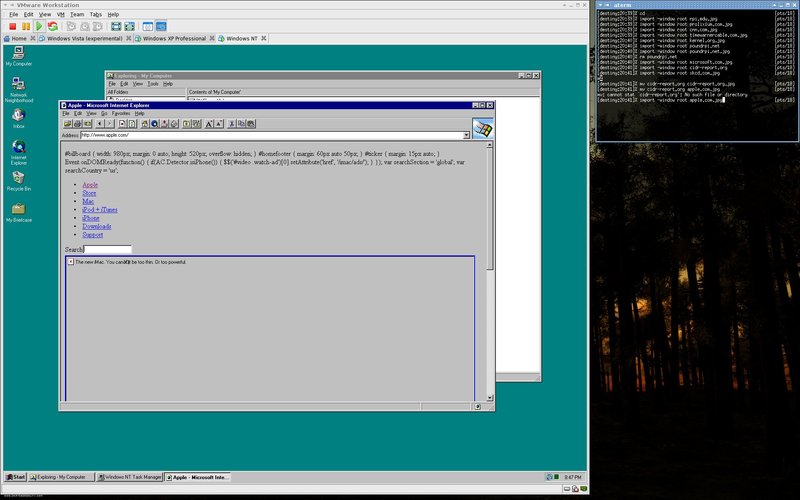Image resolution: width=800 pixels, height=500 pixels.
Task: Click the Revert to Snapshot icon
Action: 85,26
